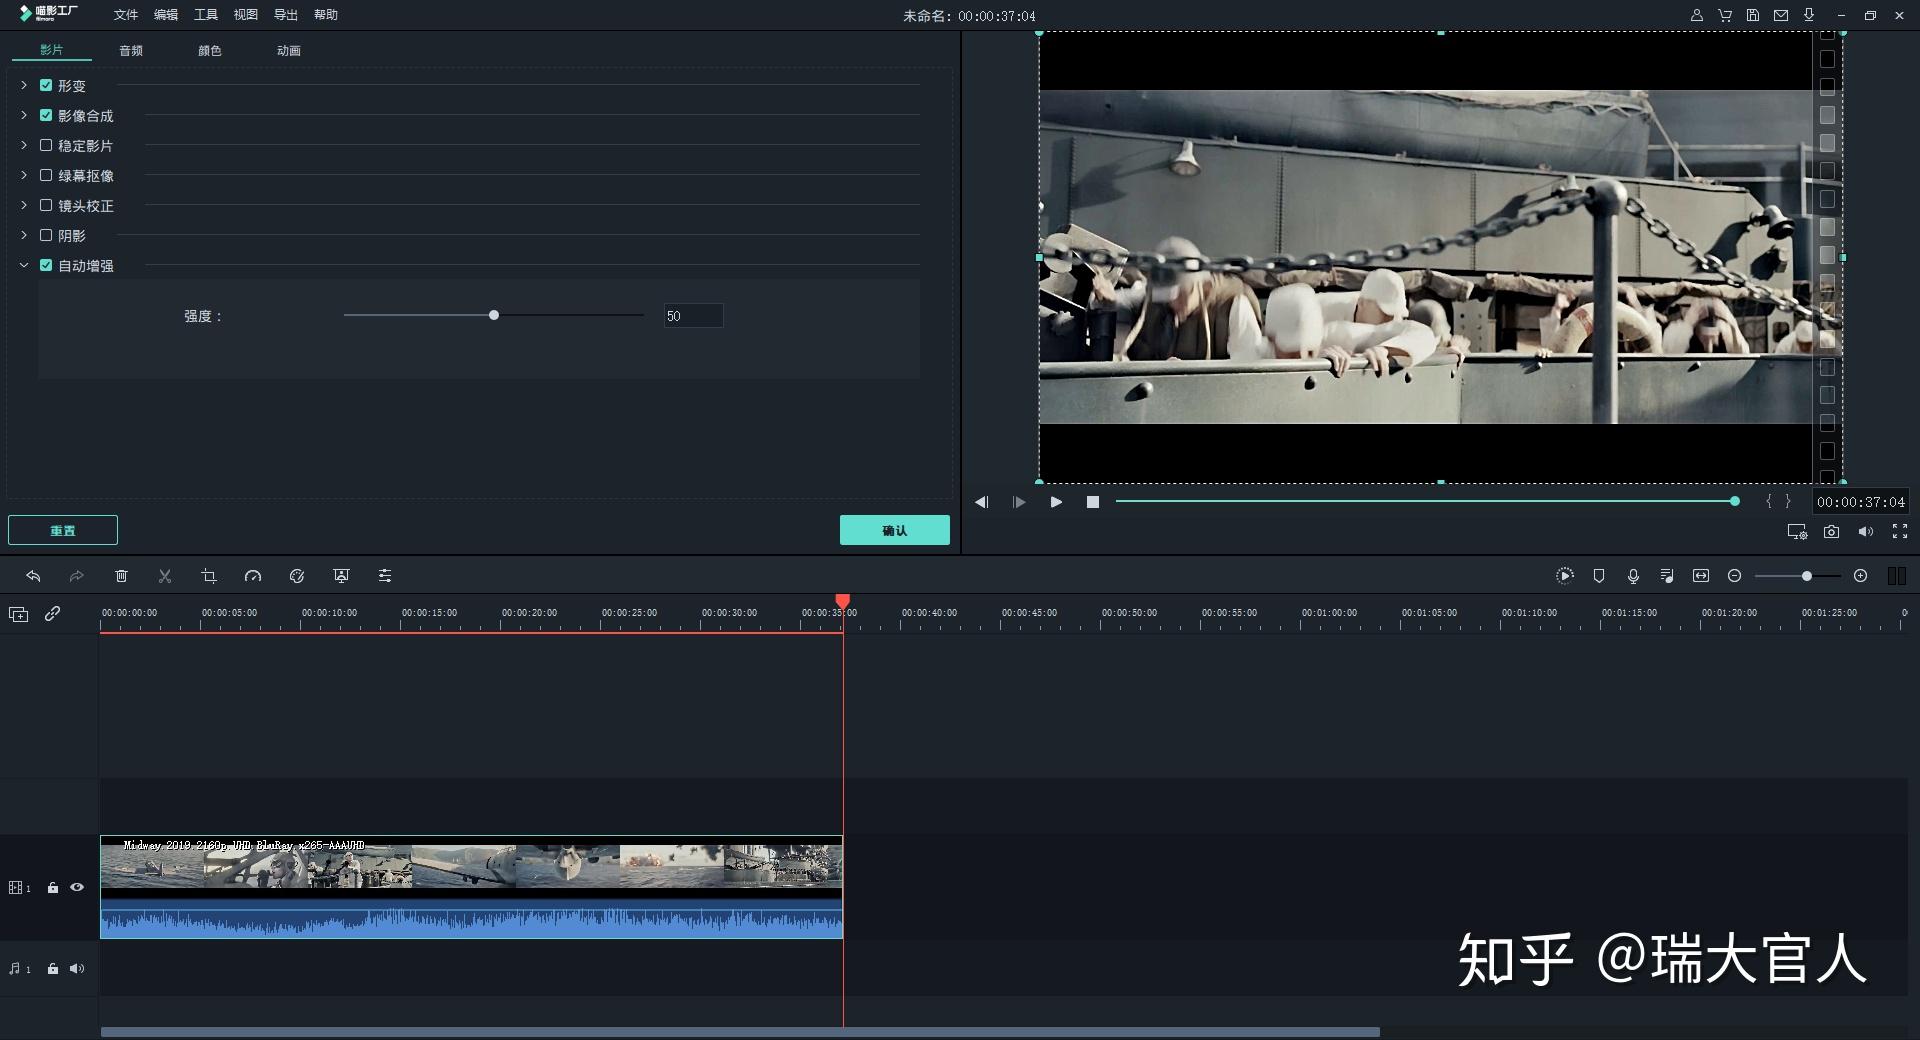Click the green screen toolbar icon
The image size is (1920, 1040).
(x=341, y=576)
